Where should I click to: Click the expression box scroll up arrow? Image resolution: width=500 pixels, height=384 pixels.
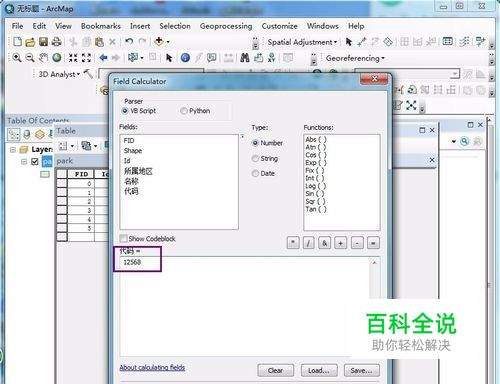coord(374,263)
